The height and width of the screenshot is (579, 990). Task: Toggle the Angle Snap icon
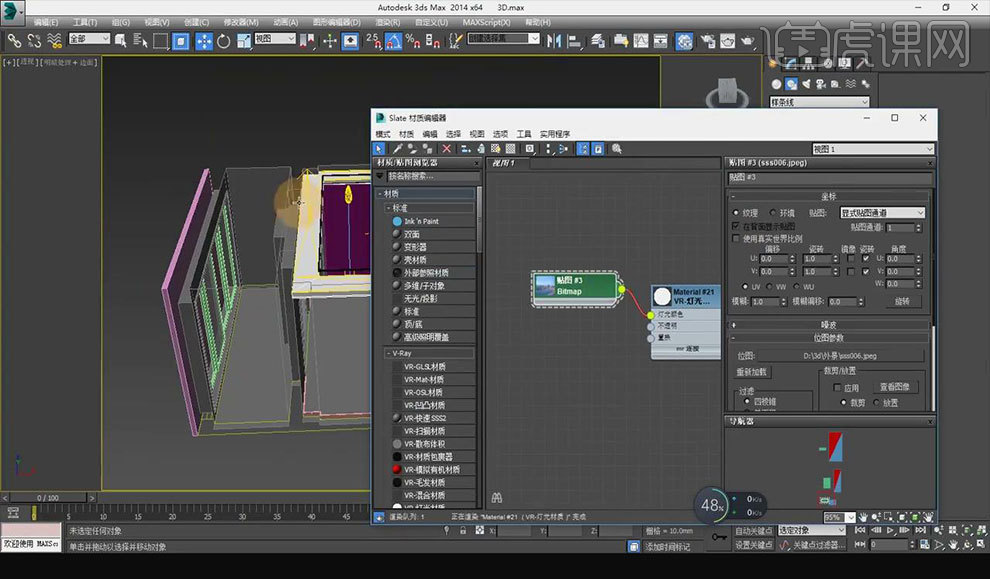pos(393,42)
